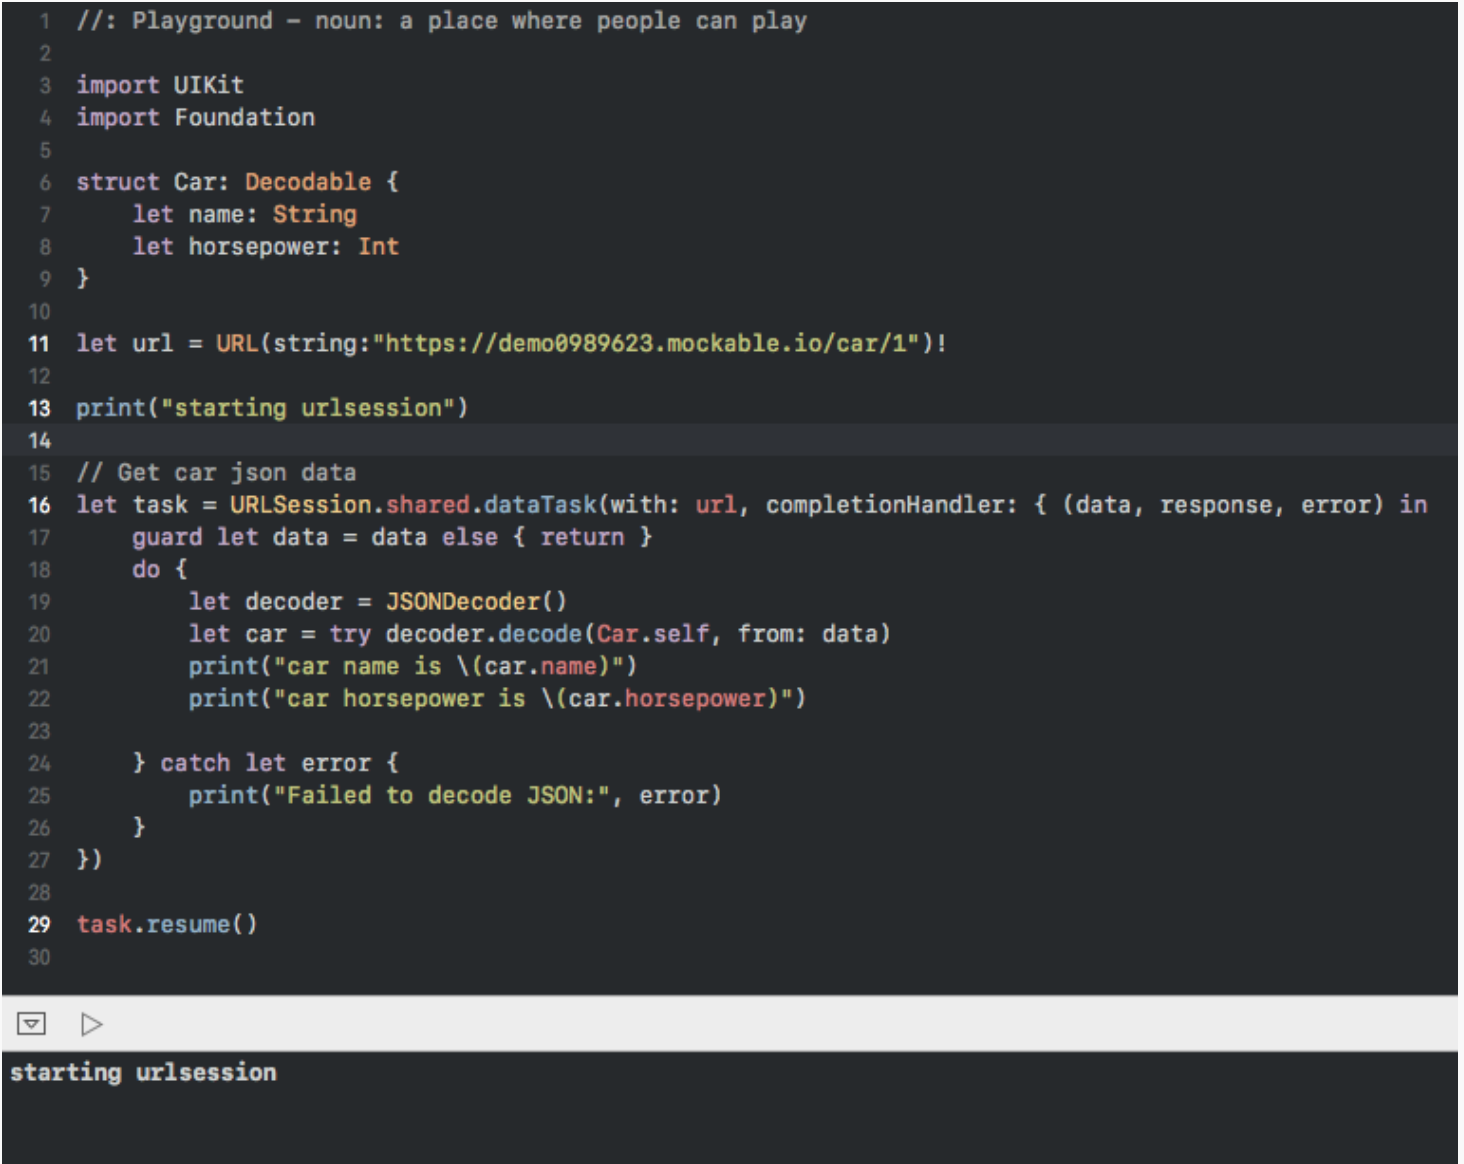Click the 'import UIKit' statement
1464x1164 pixels.
click(x=160, y=85)
